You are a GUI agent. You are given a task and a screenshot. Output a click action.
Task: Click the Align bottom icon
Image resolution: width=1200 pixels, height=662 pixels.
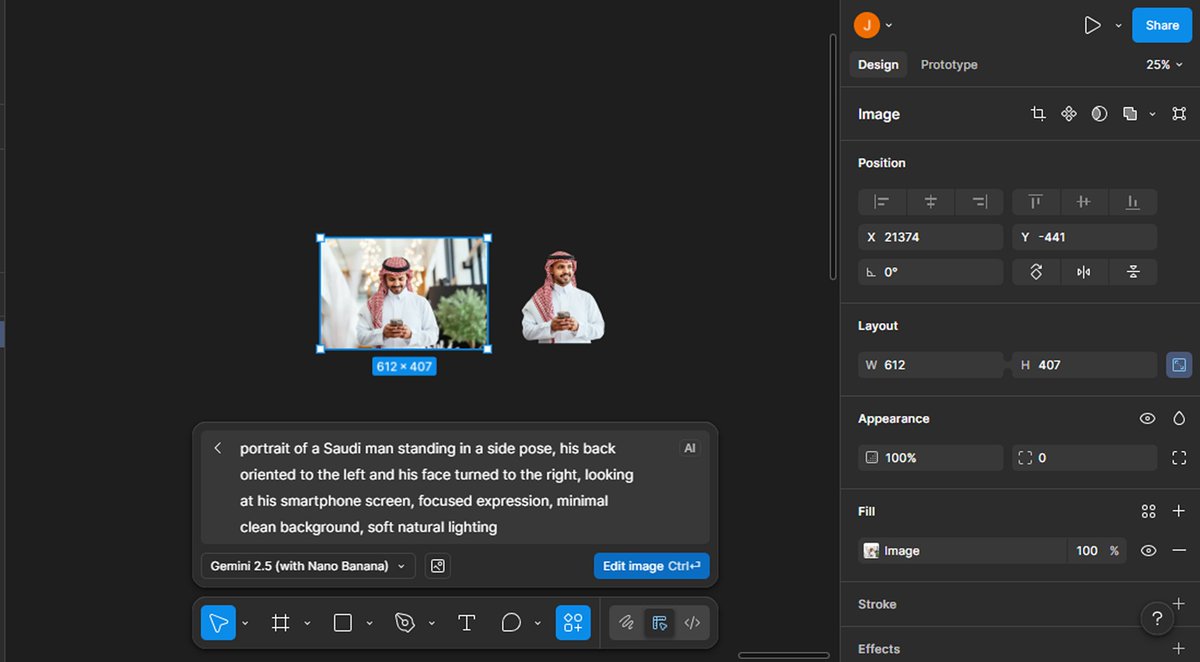[x=1133, y=202]
